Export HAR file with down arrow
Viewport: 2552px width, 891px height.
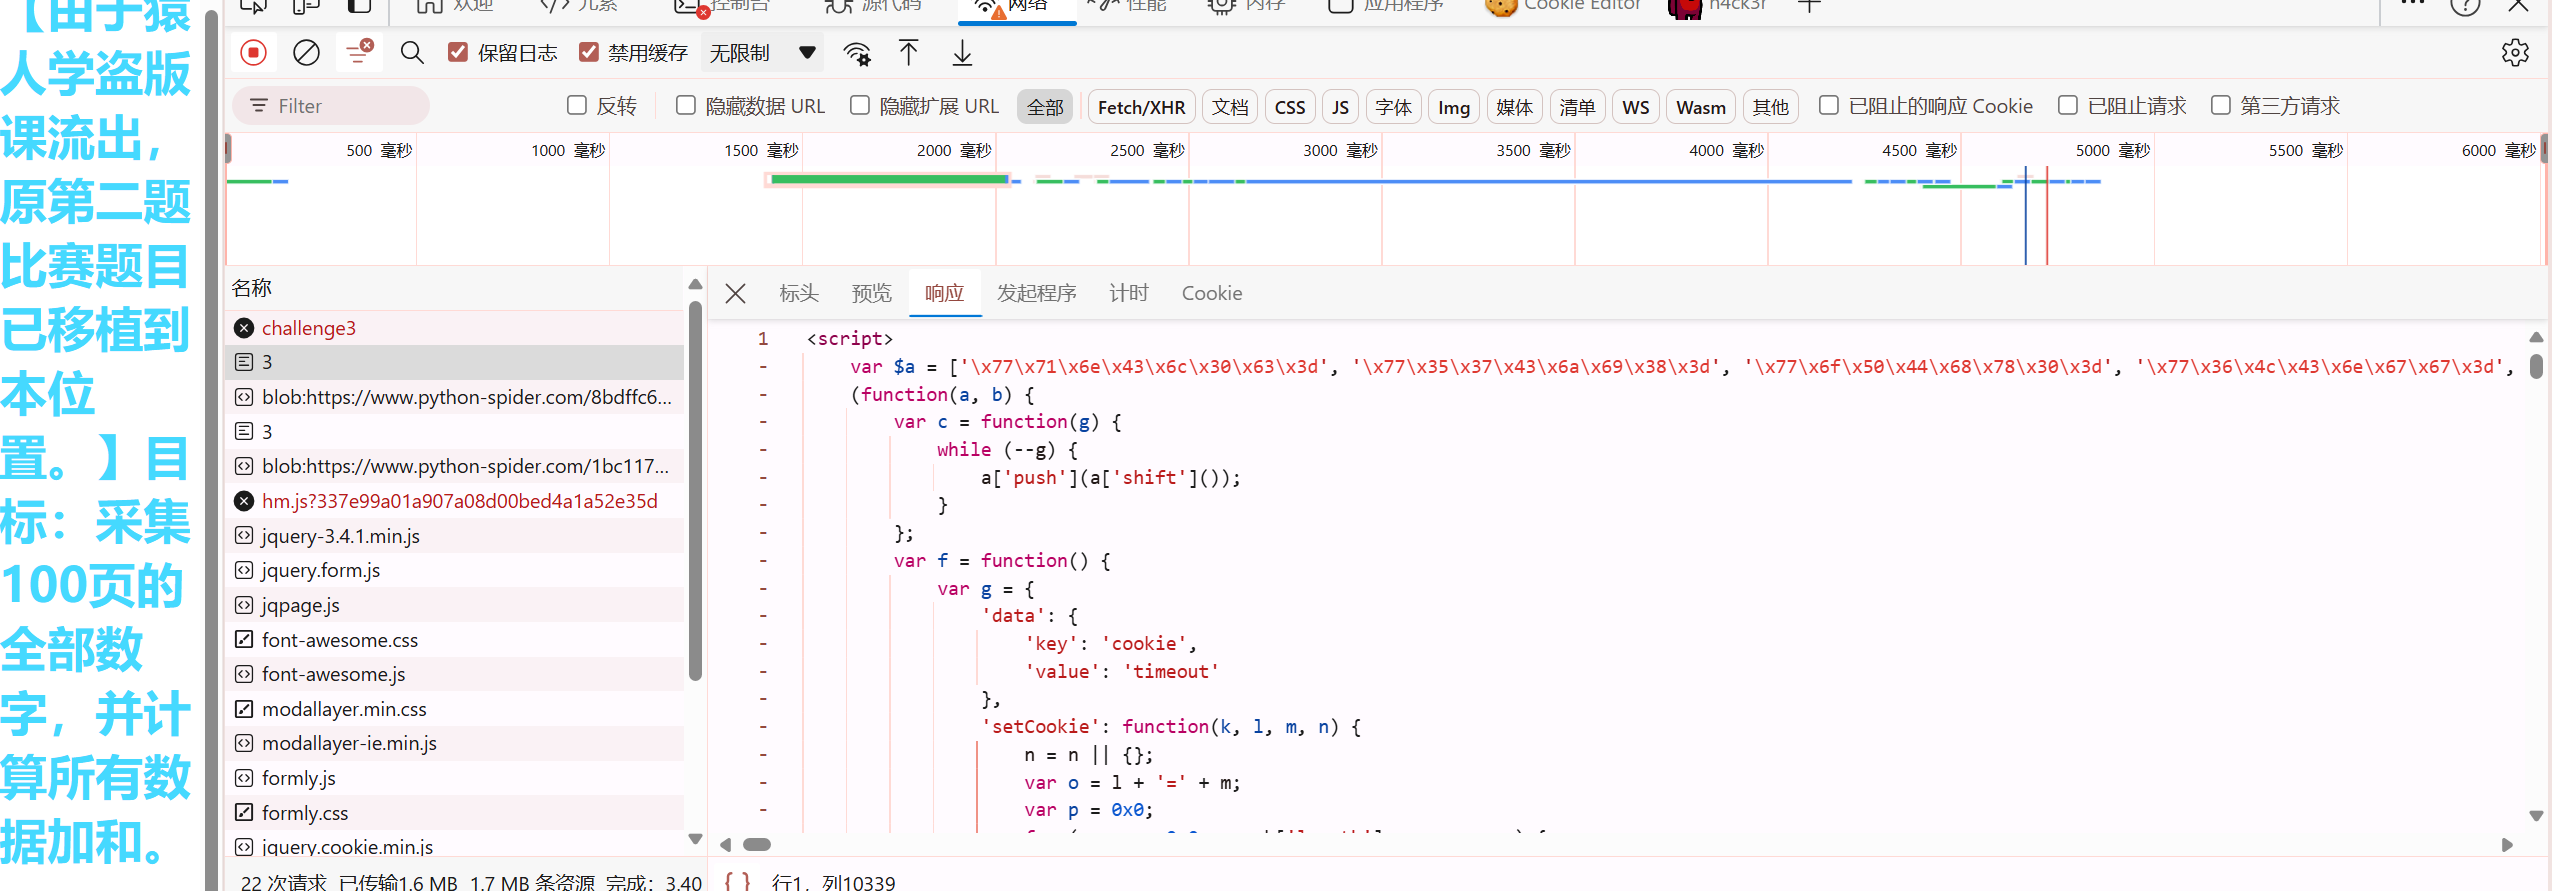(x=962, y=52)
